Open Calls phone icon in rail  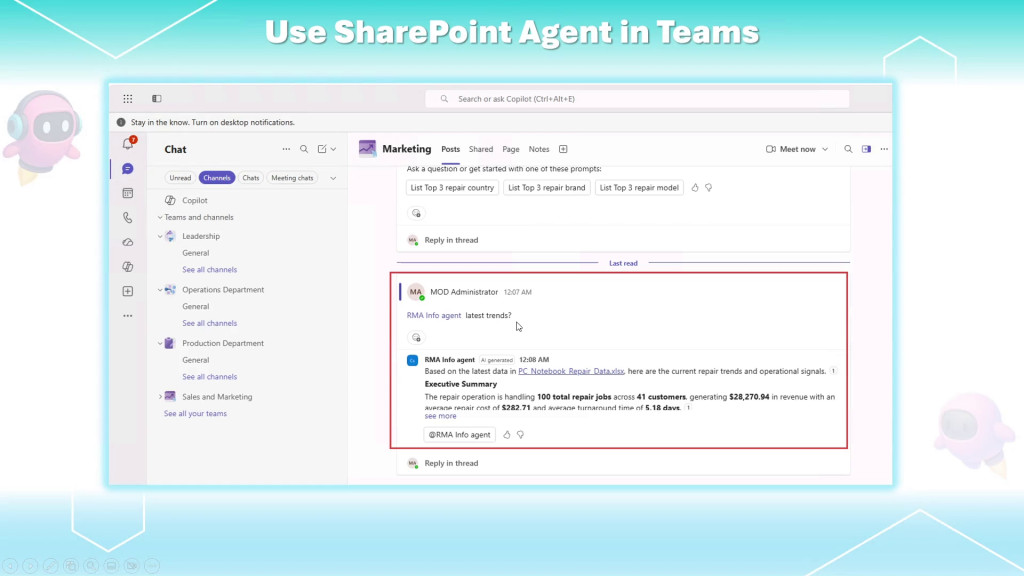tap(128, 217)
